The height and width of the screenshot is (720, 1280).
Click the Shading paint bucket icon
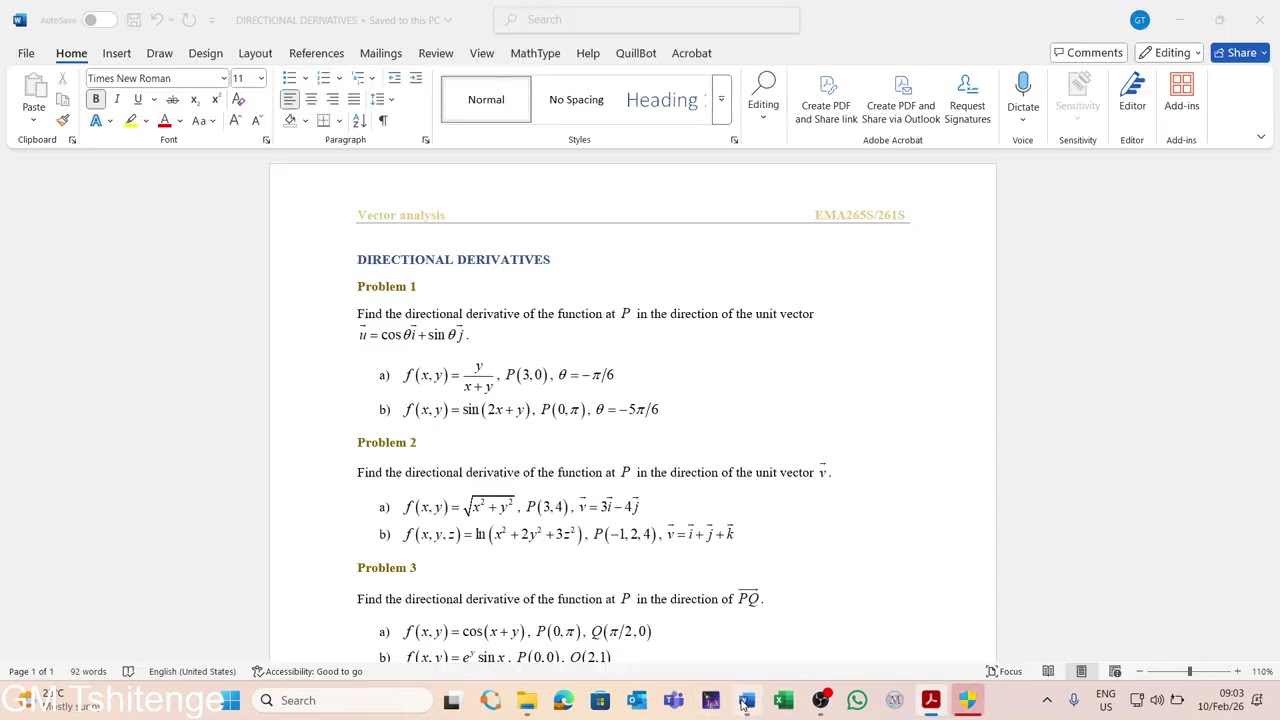290,120
